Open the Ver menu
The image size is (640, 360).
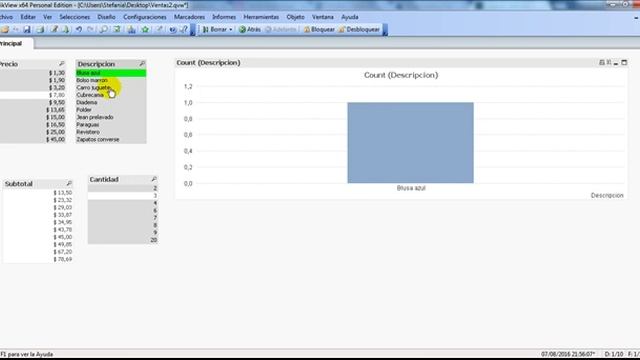pyautogui.click(x=47, y=17)
